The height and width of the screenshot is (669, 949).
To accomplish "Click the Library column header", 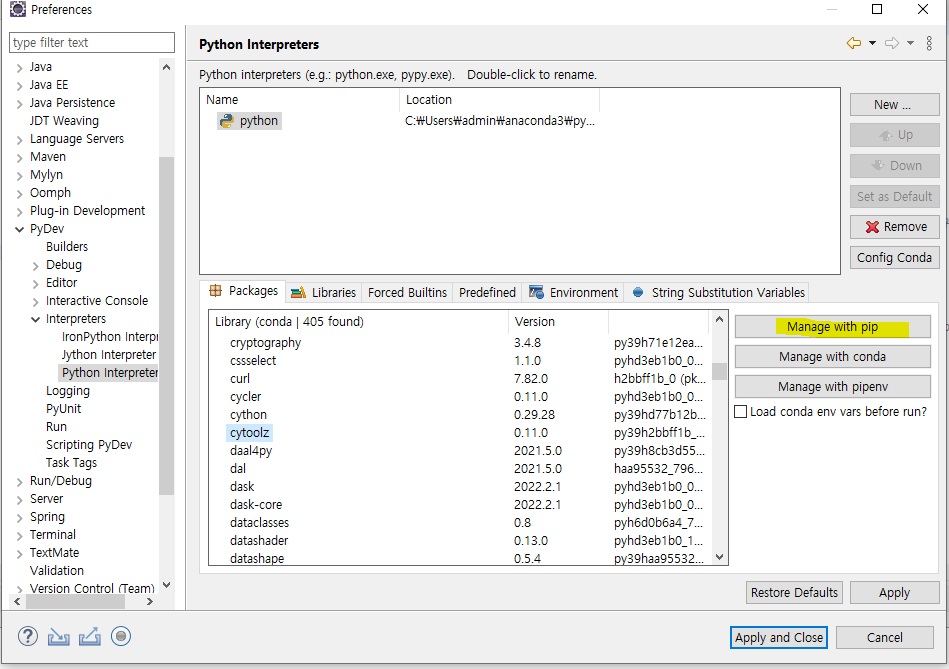I will (x=358, y=321).
